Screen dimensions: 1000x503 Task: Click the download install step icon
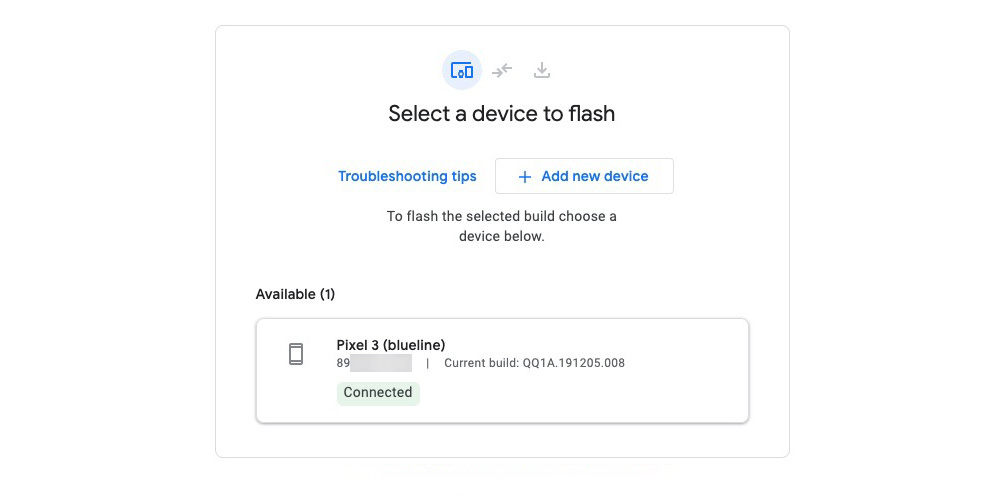click(x=542, y=70)
